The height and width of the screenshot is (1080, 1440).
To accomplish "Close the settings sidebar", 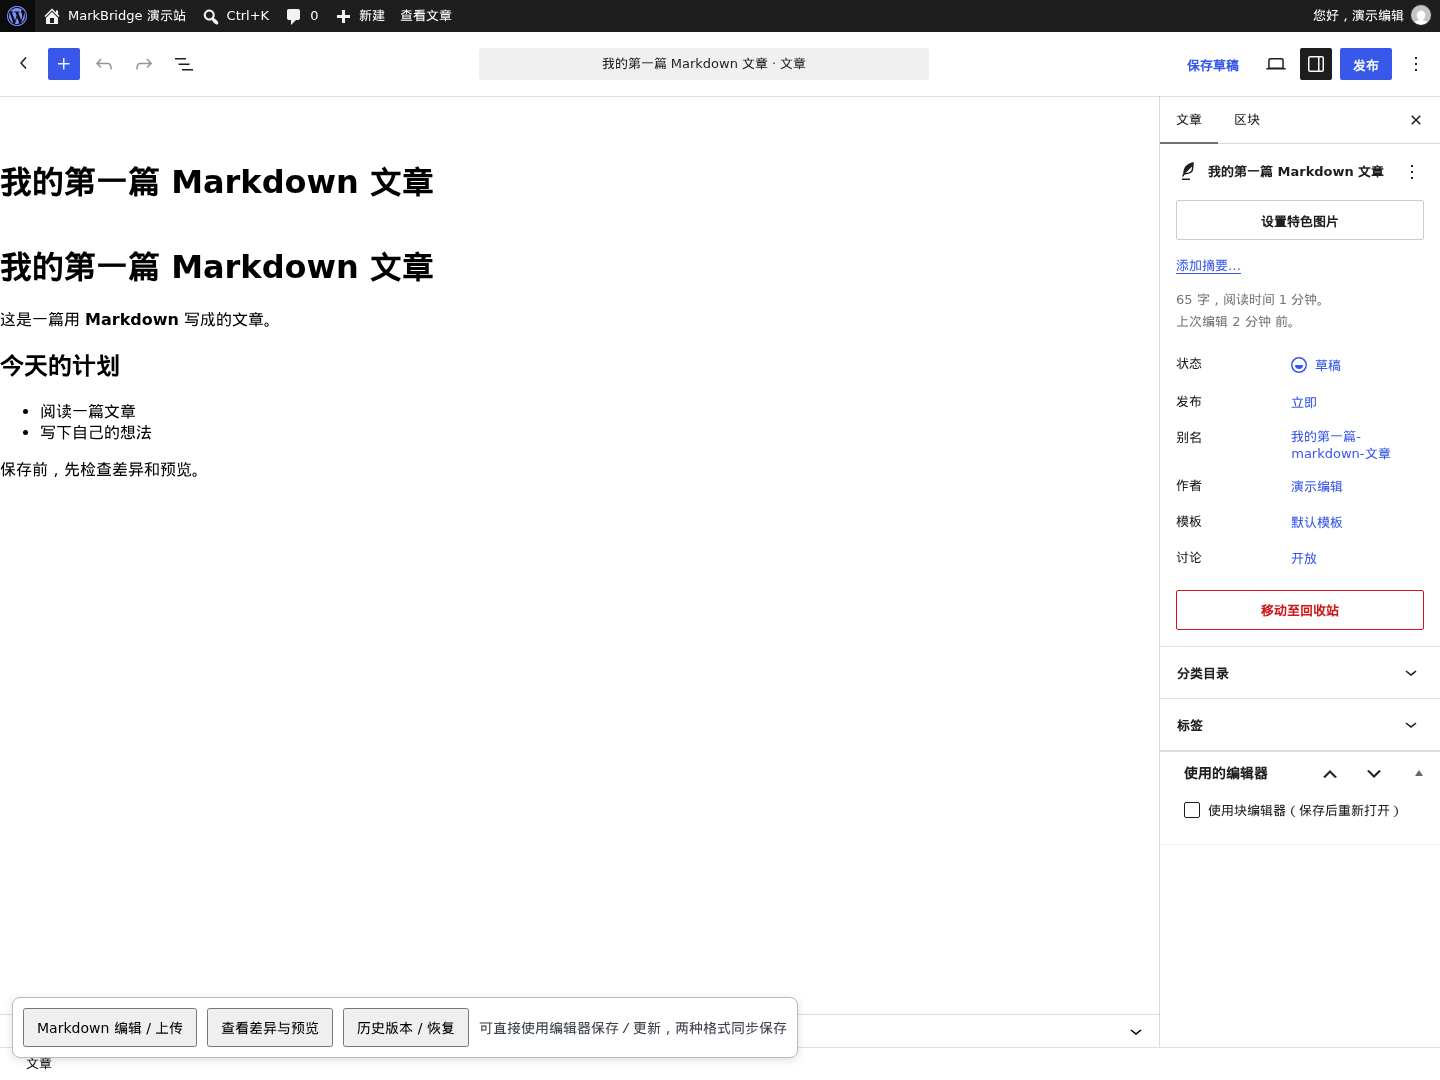I will point(1416,120).
